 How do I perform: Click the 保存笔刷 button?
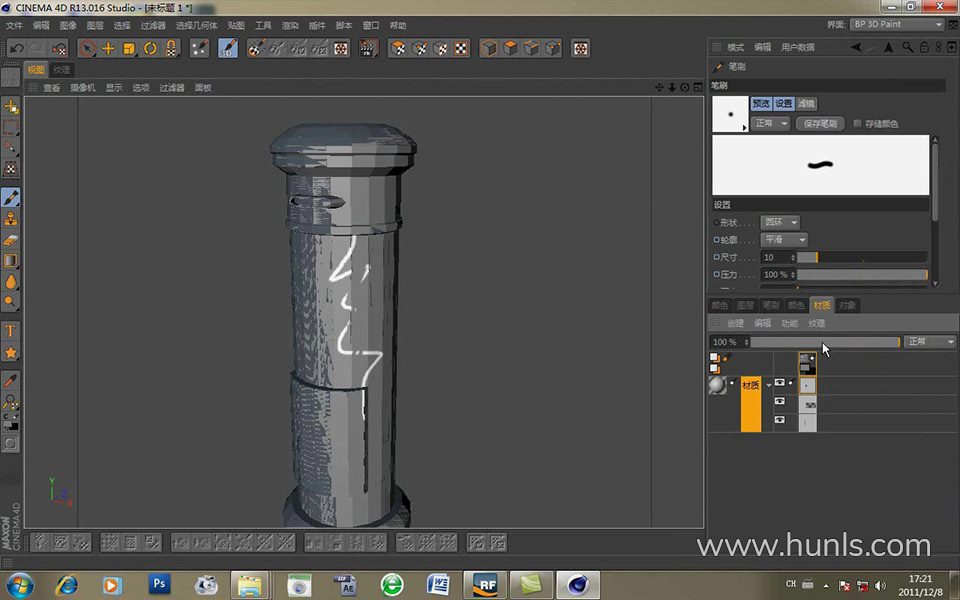[820, 124]
